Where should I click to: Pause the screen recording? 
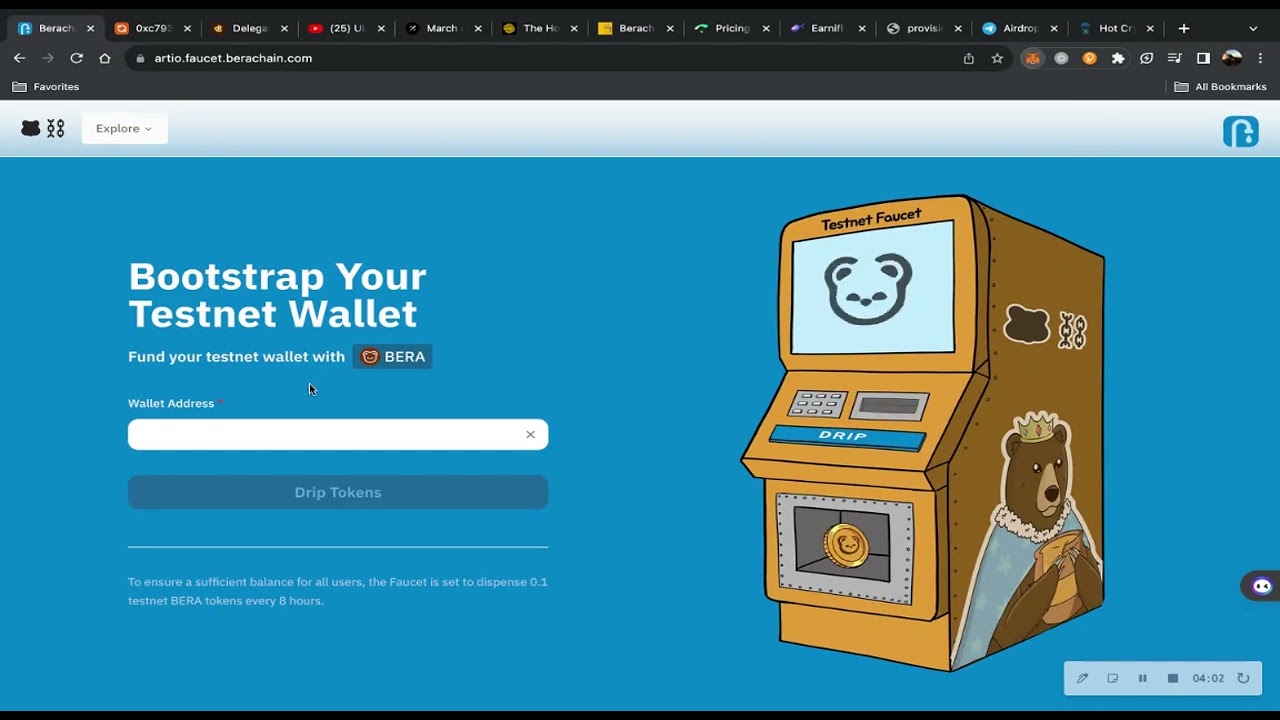point(1142,678)
